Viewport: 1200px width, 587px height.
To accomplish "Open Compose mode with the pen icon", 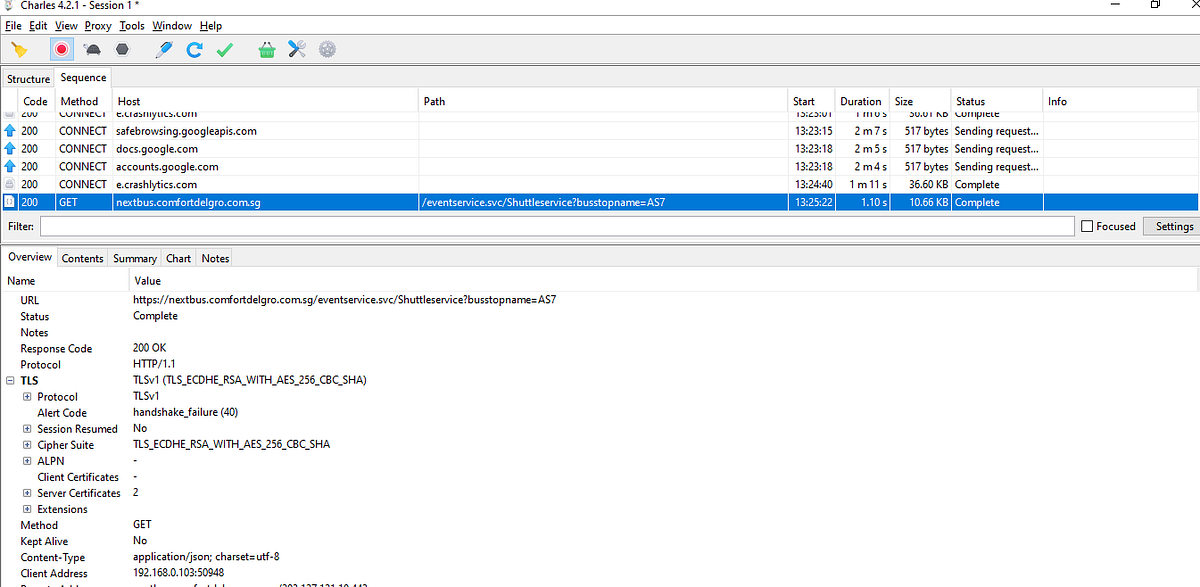I will pos(163,48).
